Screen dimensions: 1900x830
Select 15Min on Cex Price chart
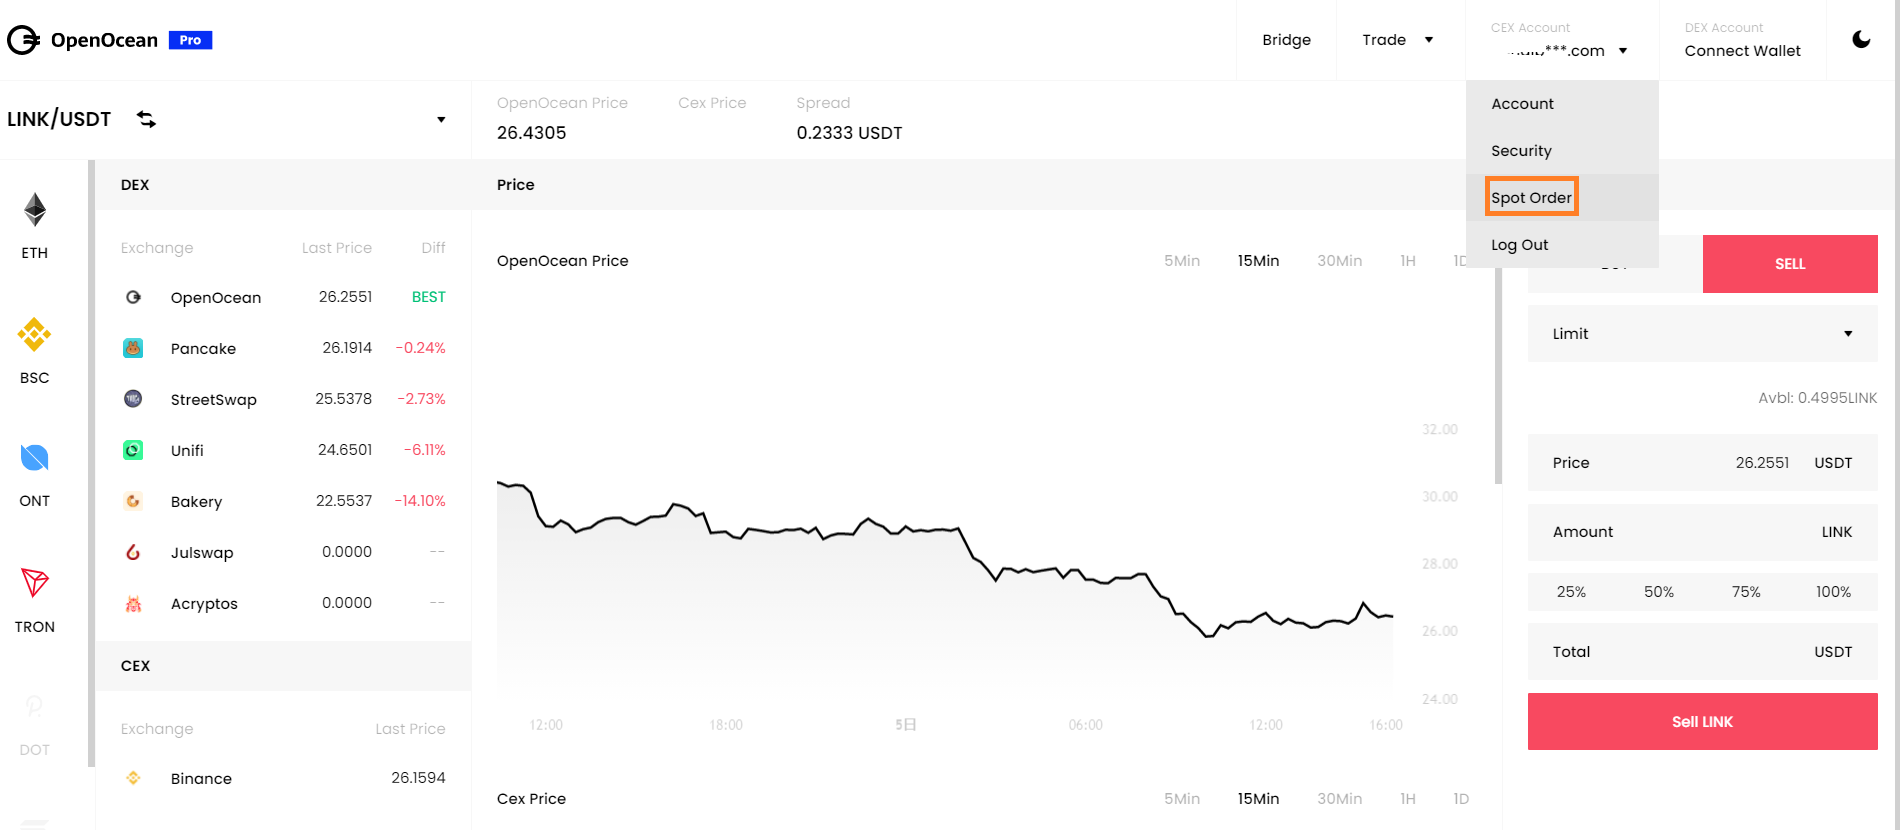tap(1258, 799)
